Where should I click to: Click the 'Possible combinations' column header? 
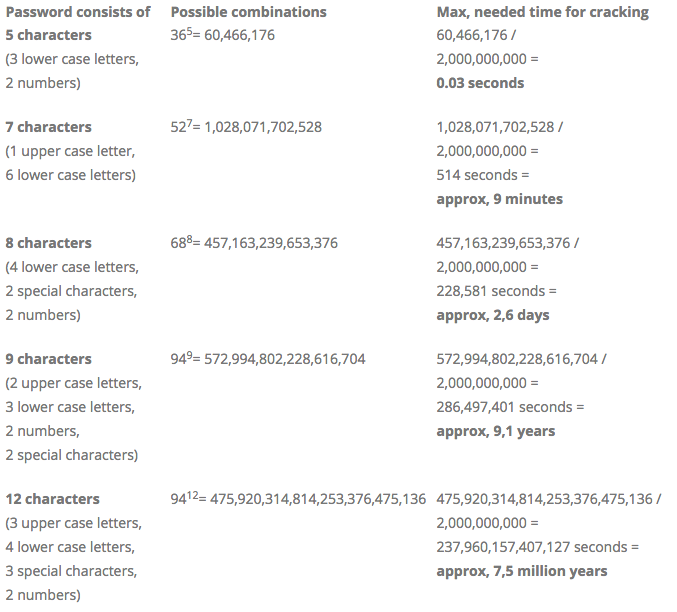(249, 12)
